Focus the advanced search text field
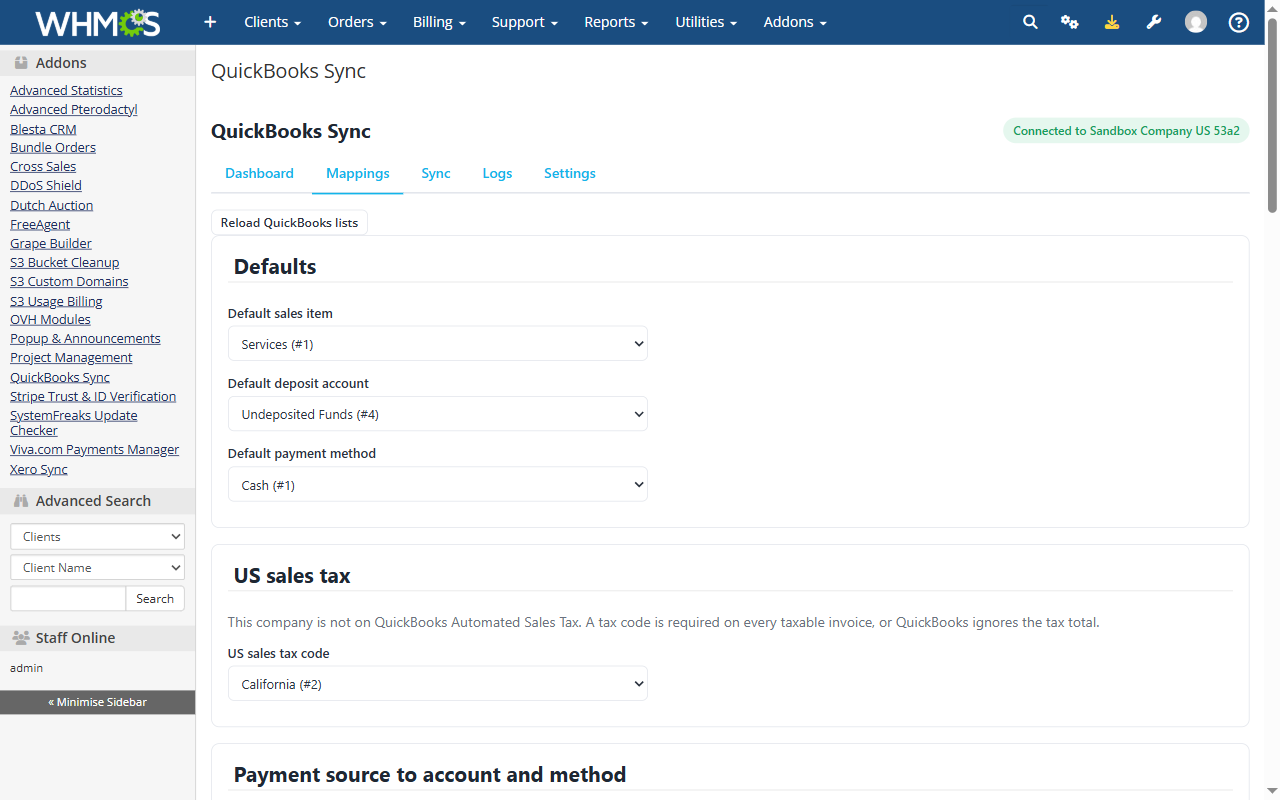Viewport: 1280px width, 800px height. [x=68, y=598]
